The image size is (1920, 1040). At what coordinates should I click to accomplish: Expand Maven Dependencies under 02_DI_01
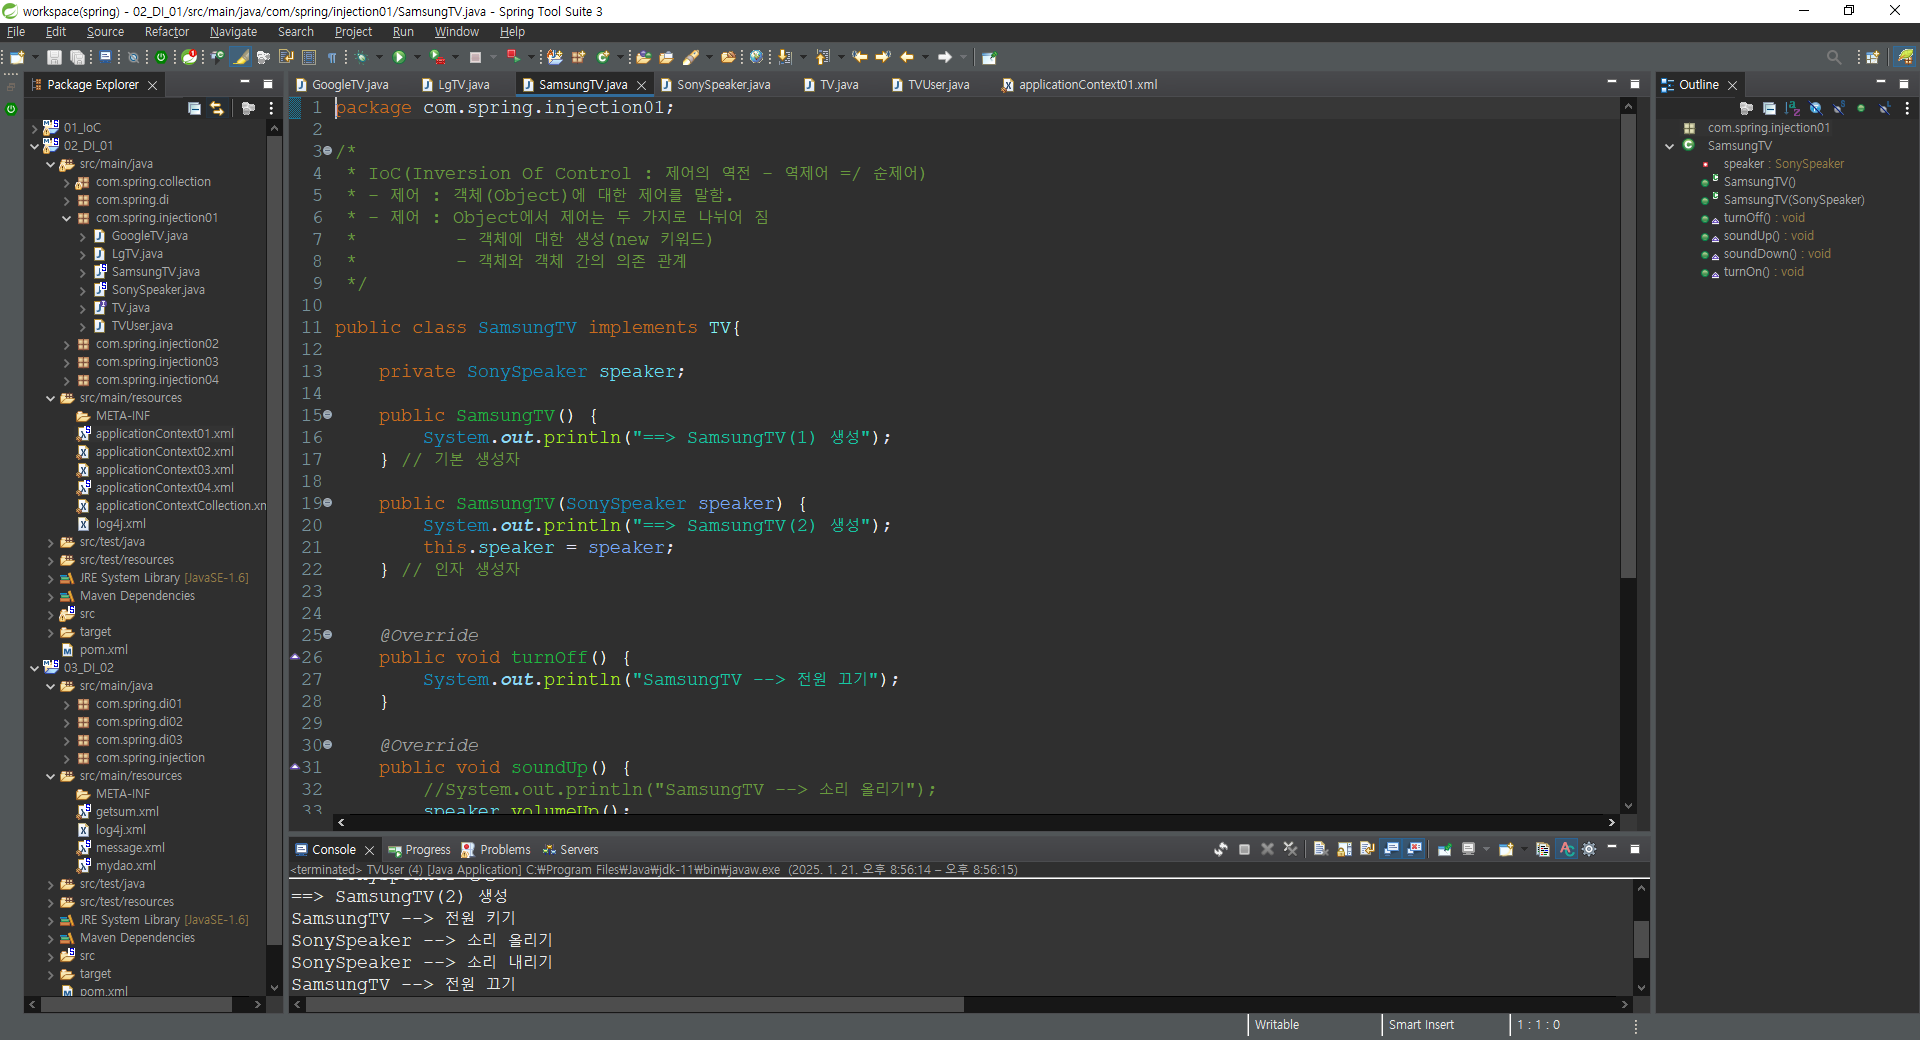(50, 596)
